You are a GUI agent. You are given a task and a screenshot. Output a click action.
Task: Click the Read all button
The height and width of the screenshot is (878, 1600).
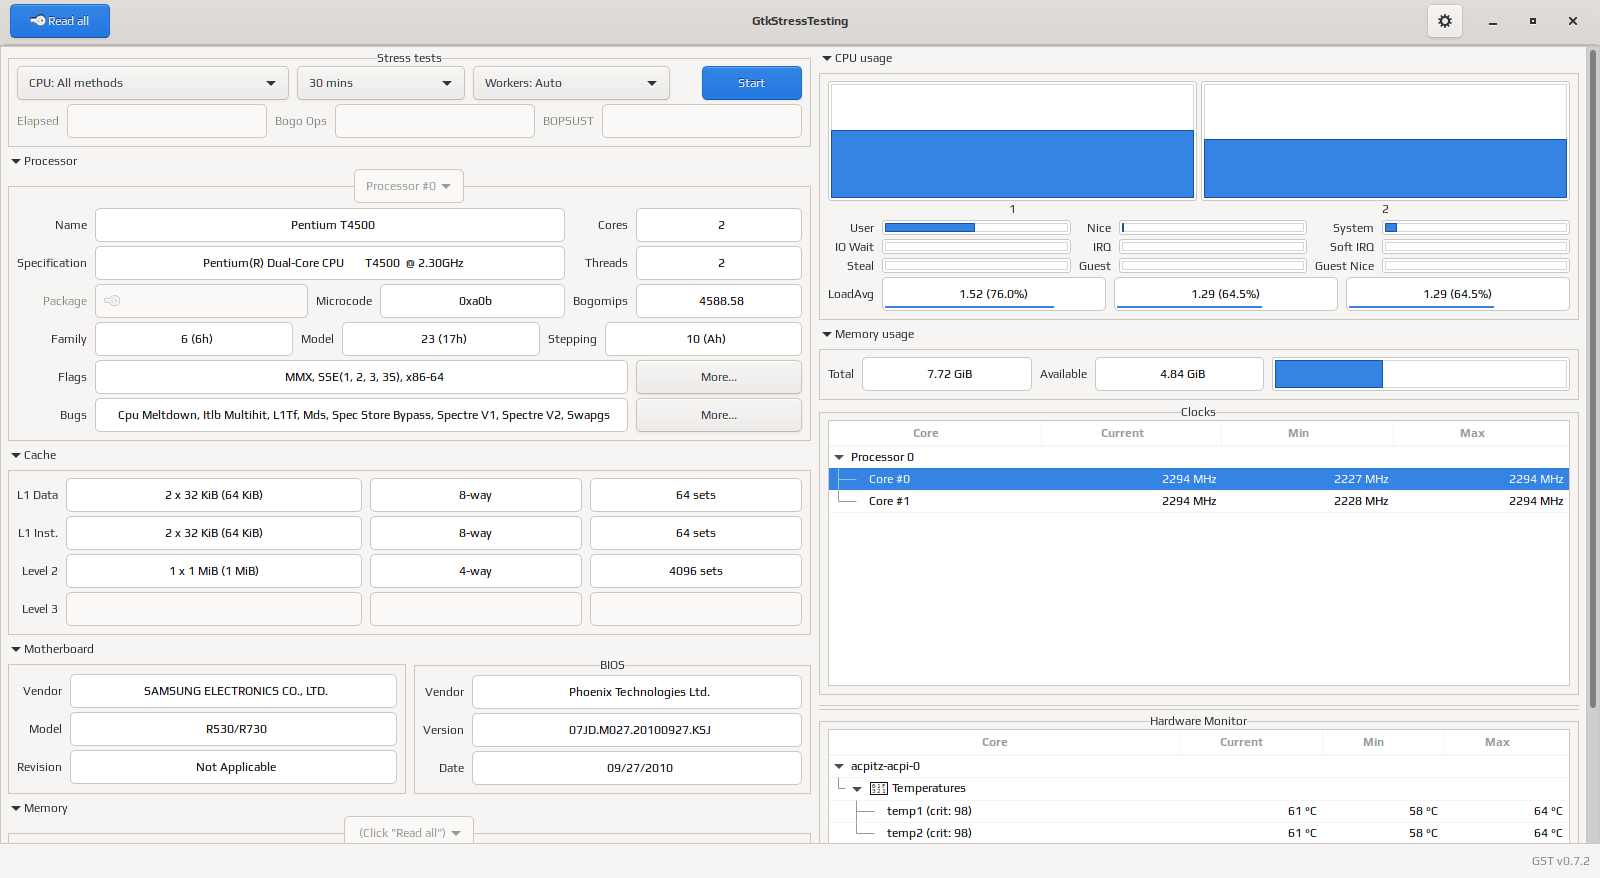60,21
